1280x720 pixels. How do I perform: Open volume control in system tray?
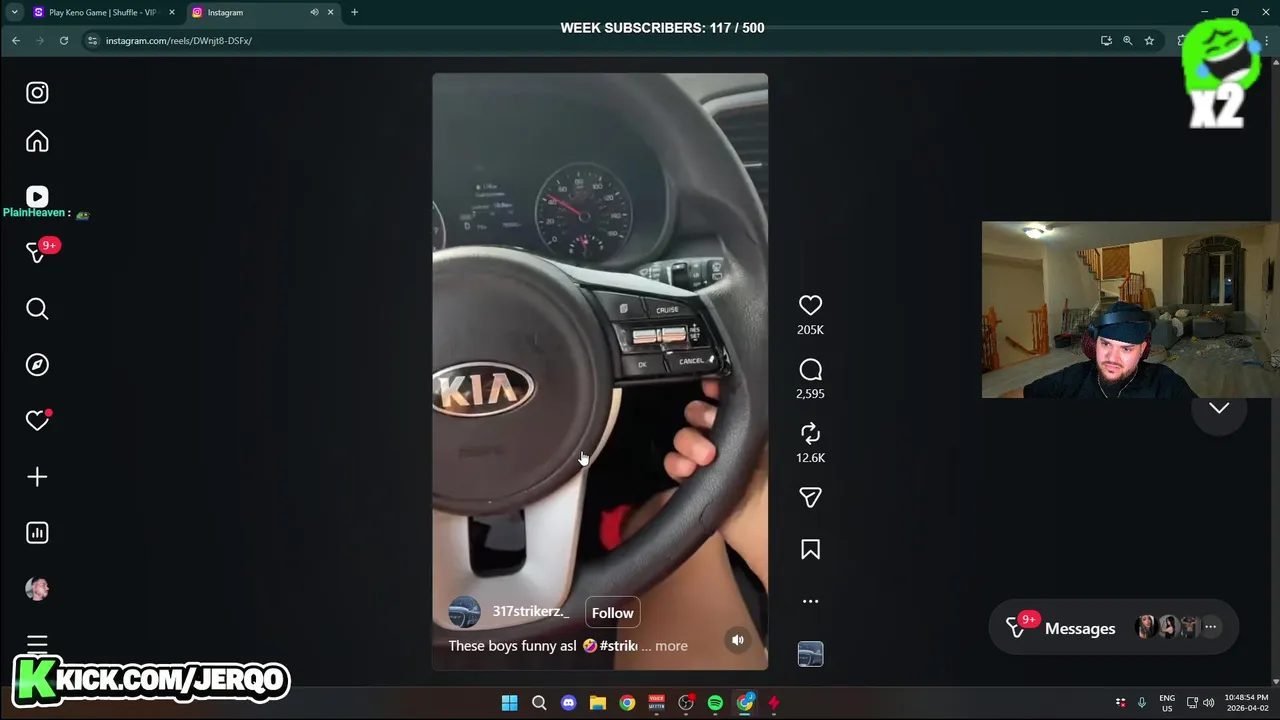tap(1208, 702)
